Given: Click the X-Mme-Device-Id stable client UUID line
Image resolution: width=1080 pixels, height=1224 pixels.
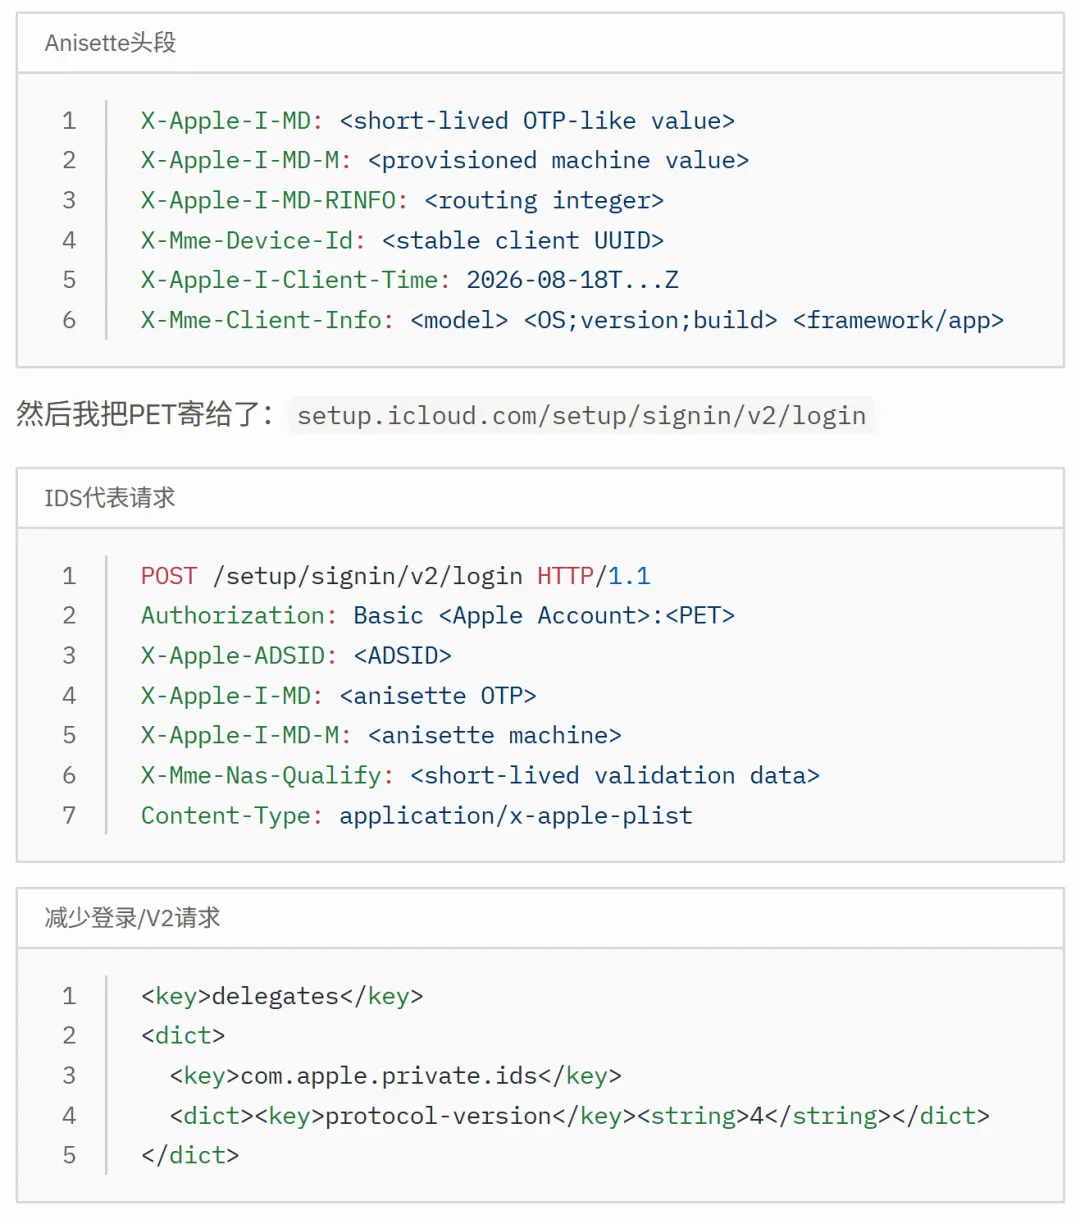Looking at the screenshot, I should pyautogui.click(x=402, y=241).
